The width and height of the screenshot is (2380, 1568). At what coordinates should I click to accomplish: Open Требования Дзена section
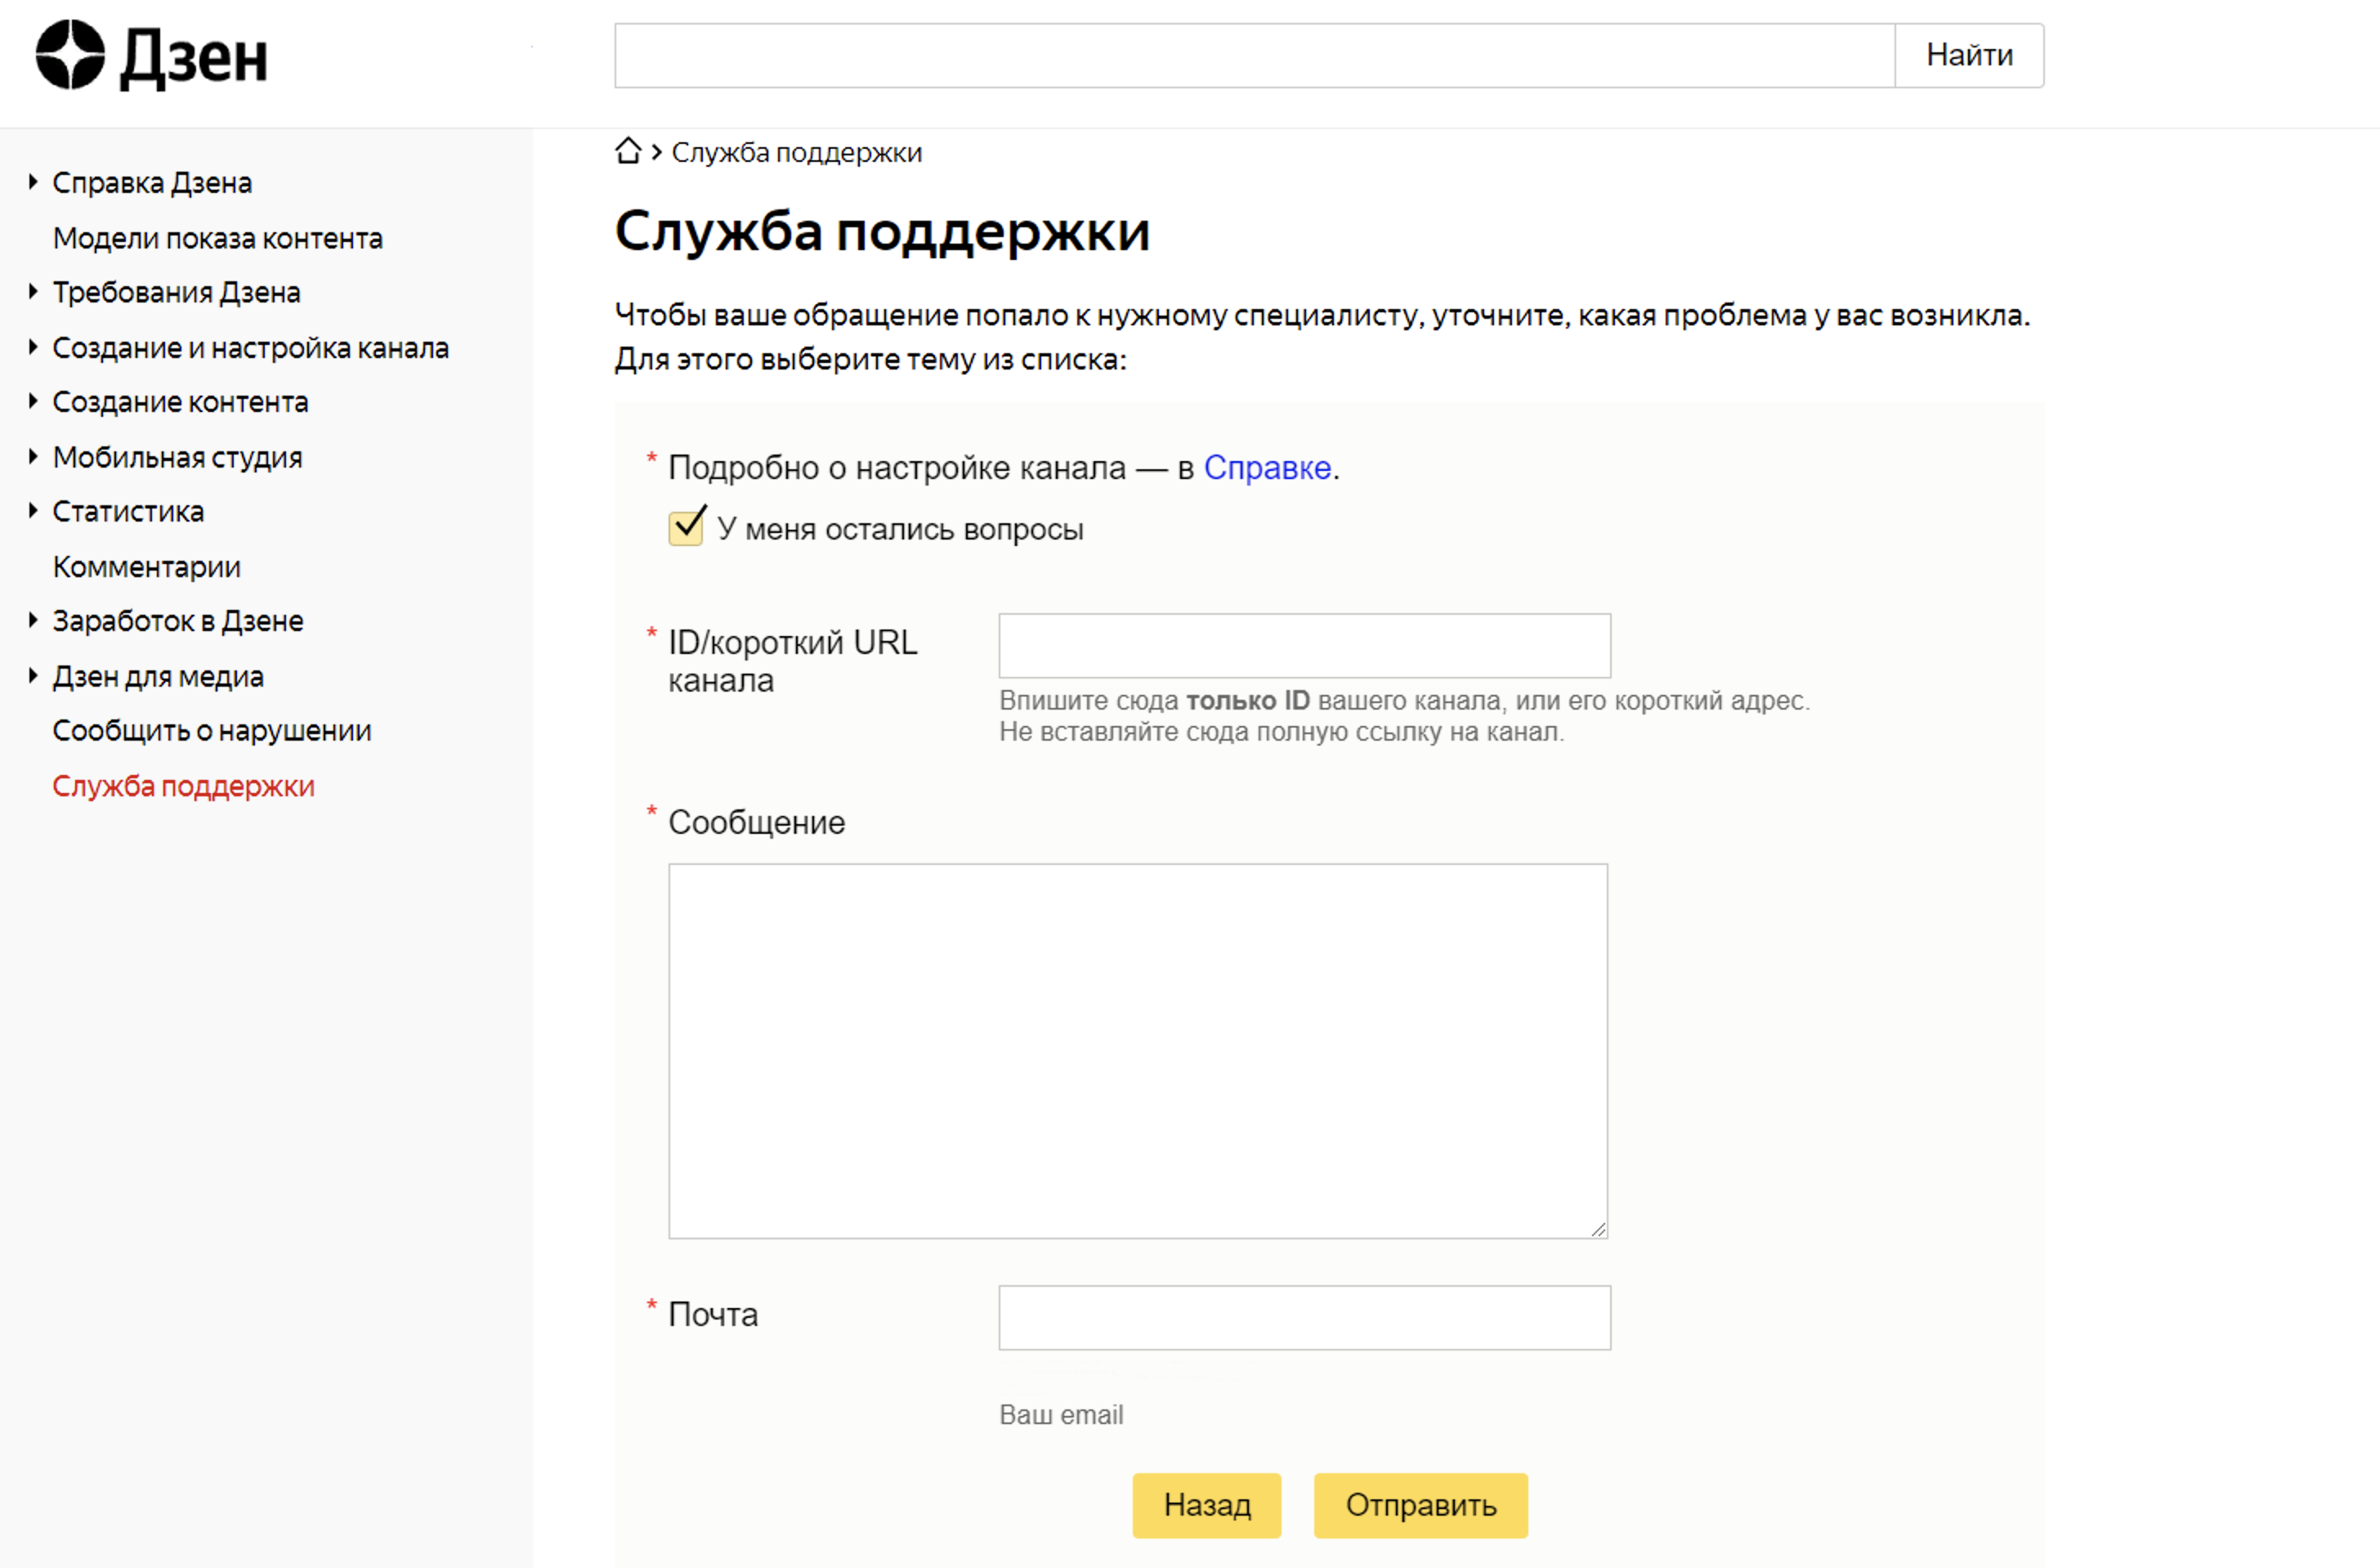(x=176, y=292)
